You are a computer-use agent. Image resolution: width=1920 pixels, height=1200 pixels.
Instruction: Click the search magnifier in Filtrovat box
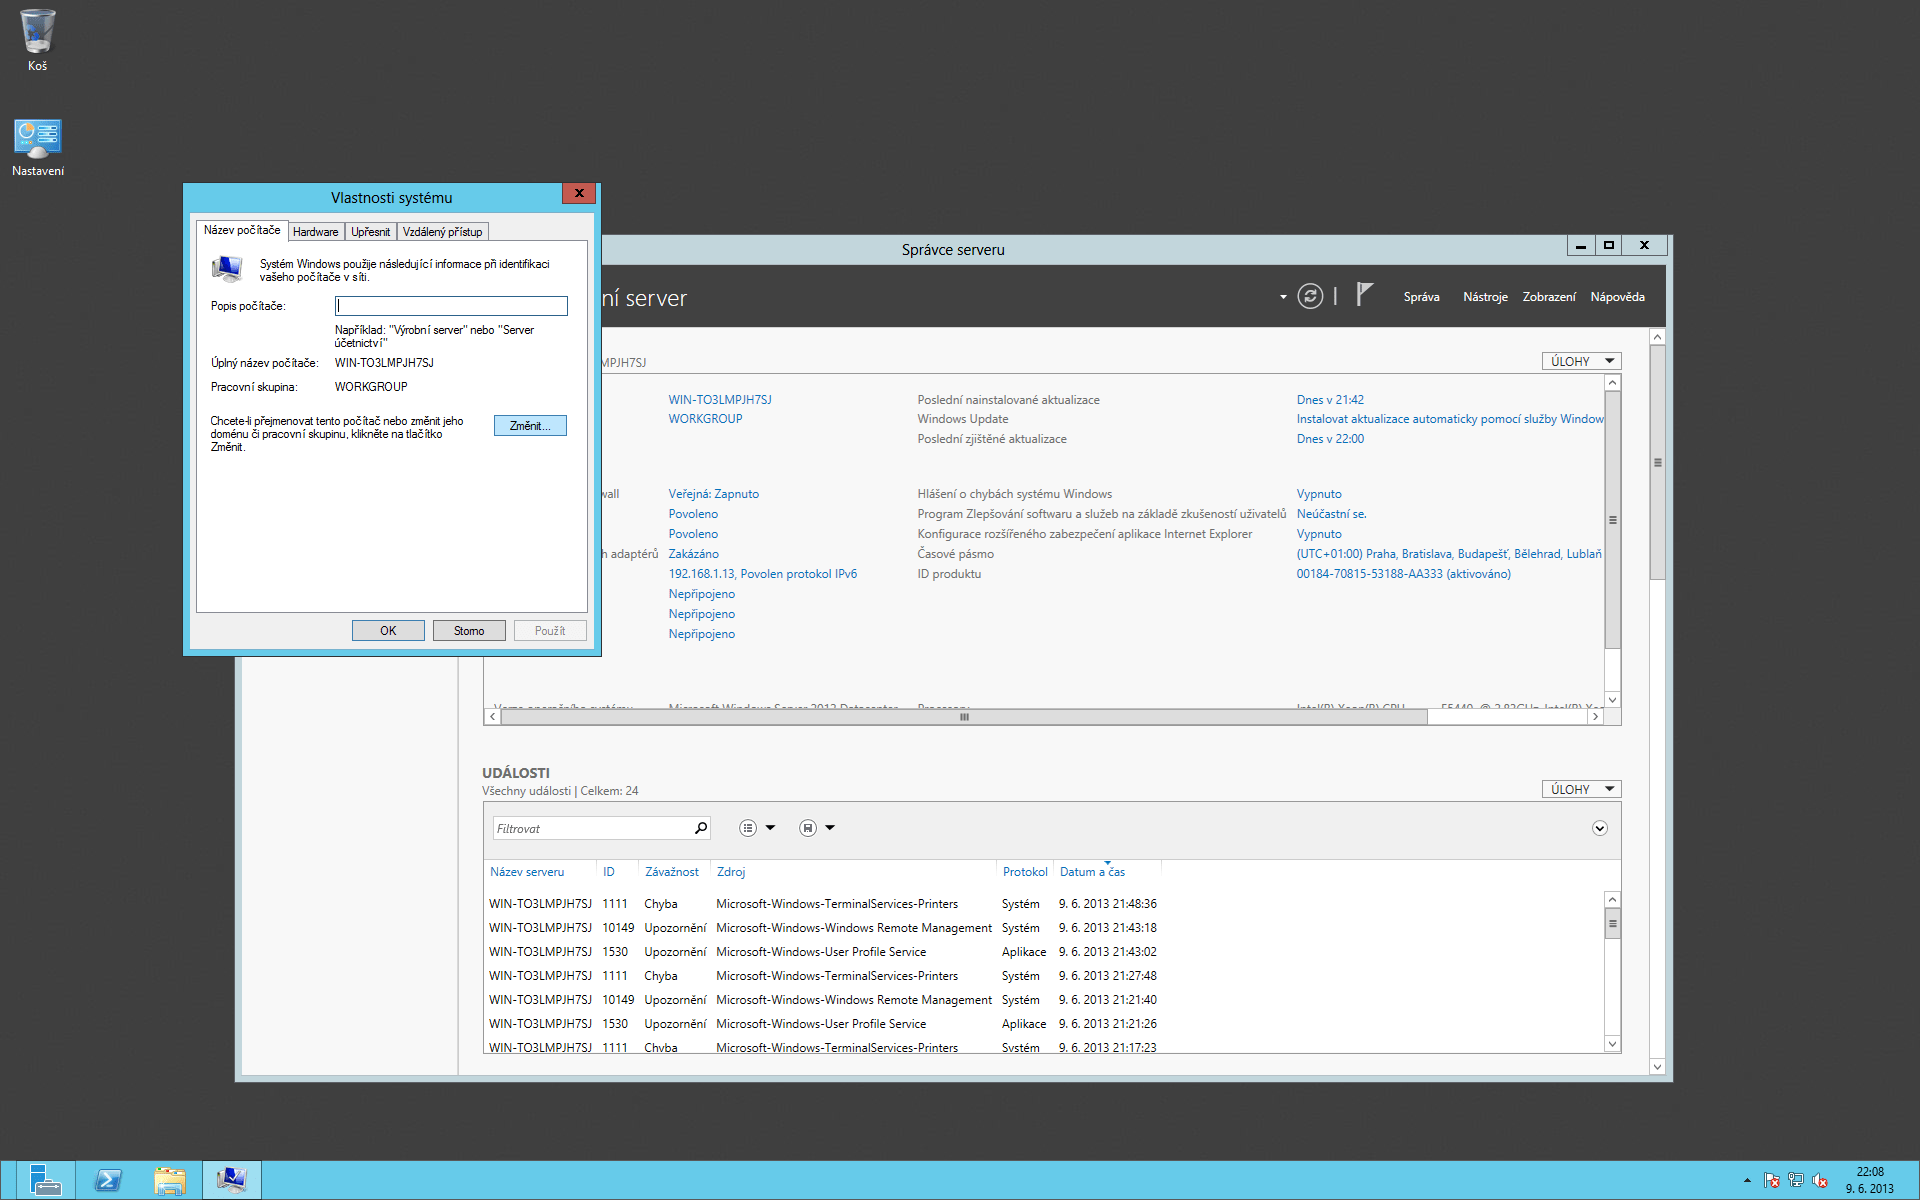pyautogui.click(x=700, y=828)
